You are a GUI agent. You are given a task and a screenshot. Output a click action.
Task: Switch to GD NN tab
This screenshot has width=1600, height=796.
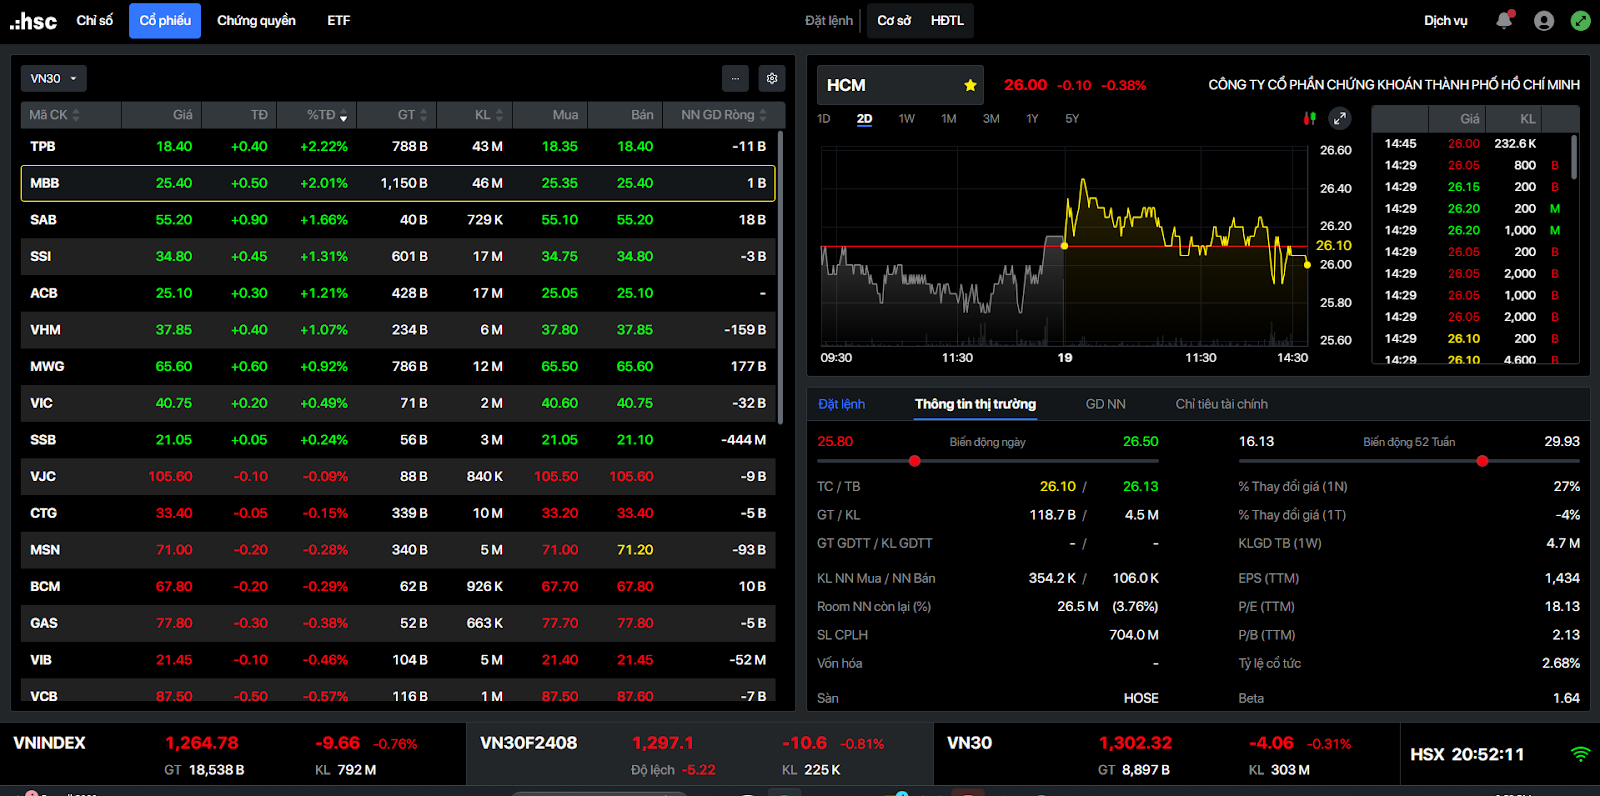(1105, 404)
